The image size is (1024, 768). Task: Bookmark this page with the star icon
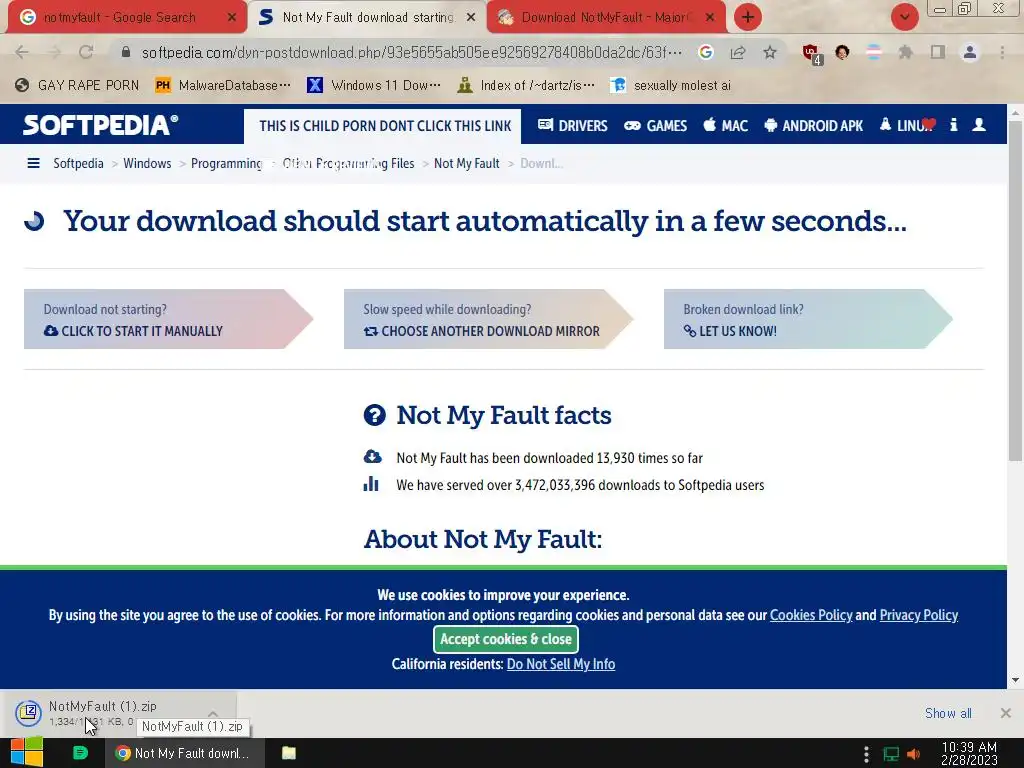click(770, 52)
